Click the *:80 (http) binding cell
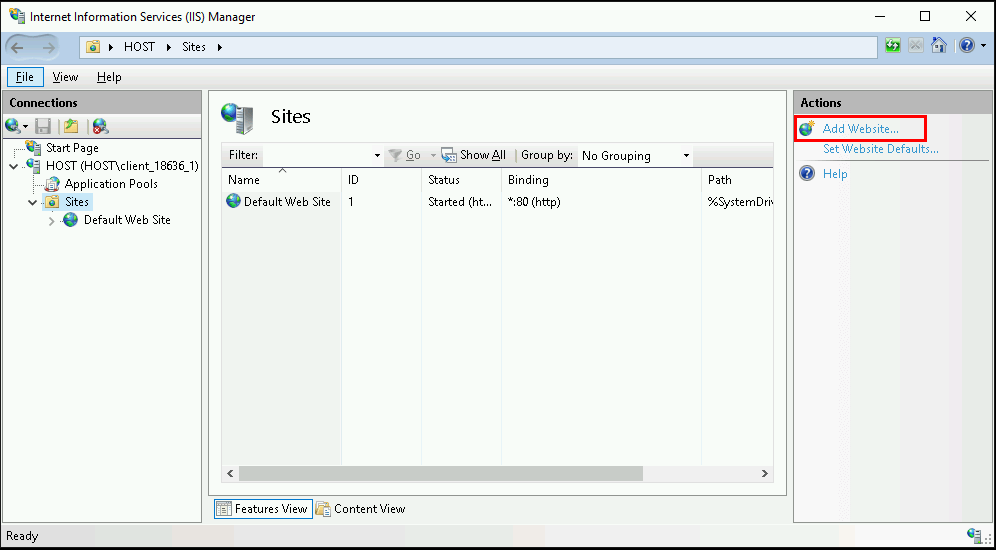The image size is (996, 550). [534, 202]
